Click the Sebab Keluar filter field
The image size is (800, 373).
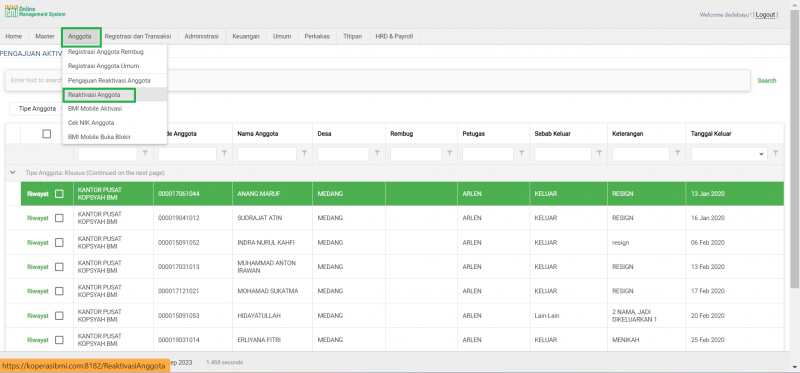coord(563,154)
